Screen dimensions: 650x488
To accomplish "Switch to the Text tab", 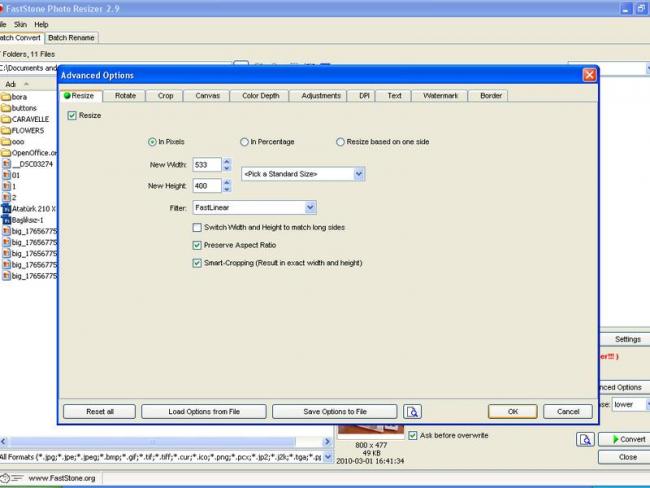I will 394,96.
